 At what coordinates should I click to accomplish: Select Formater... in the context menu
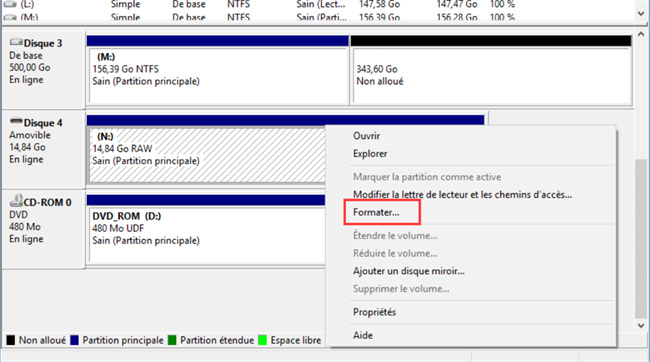tap(376, 212)
